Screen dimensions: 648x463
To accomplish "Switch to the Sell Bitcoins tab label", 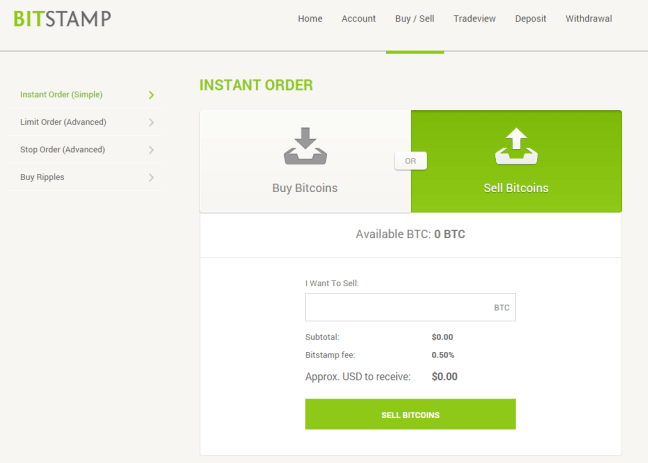I will (516, 188).
